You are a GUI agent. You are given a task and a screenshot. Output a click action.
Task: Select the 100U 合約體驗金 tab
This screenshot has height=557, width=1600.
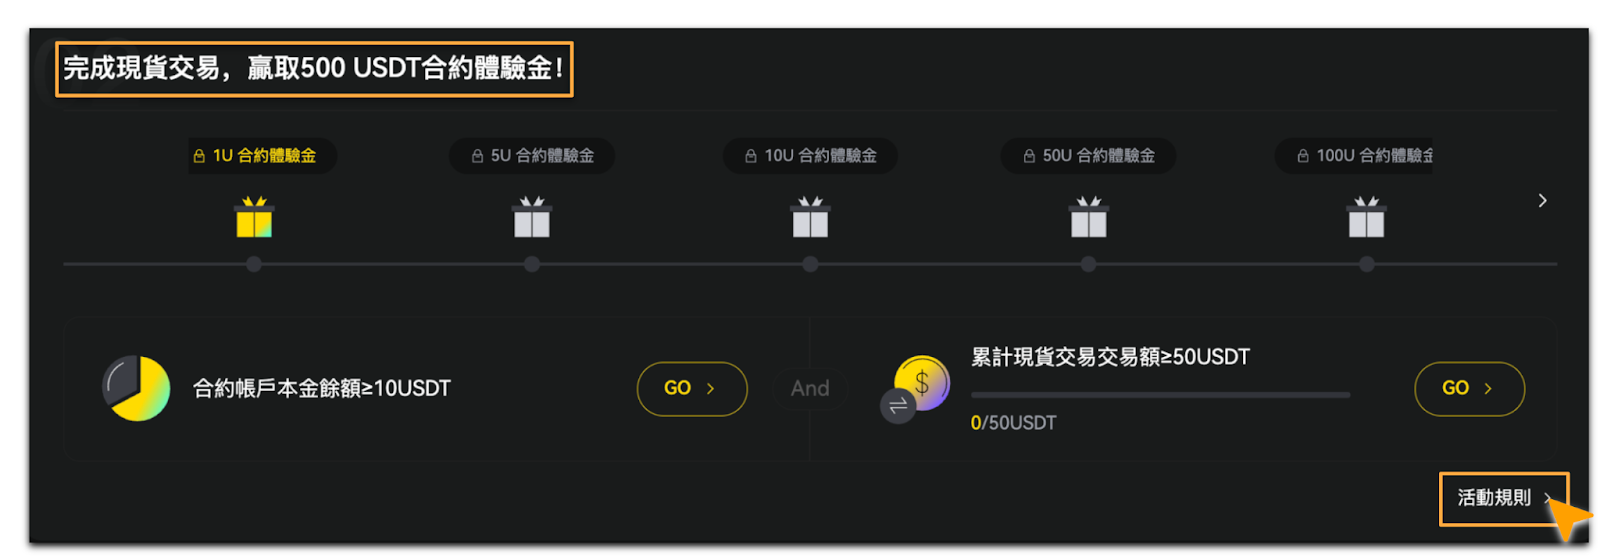(x=1354, y=156)
